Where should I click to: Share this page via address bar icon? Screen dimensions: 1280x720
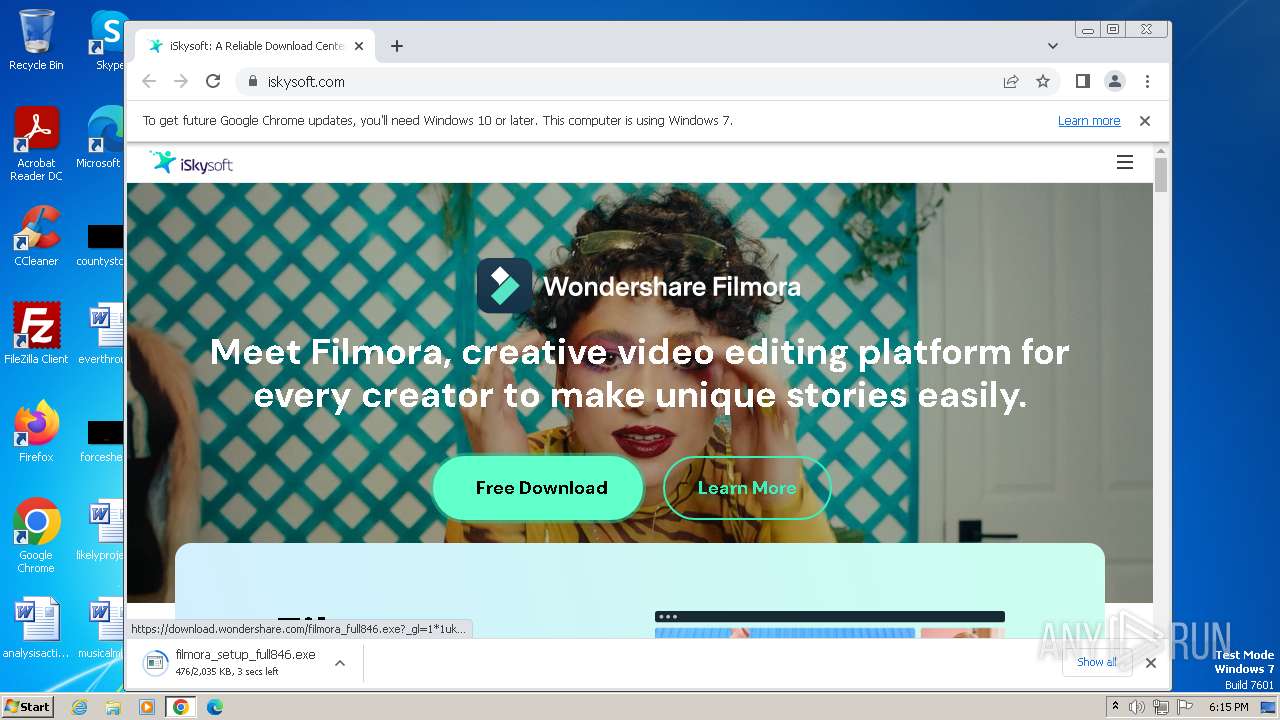1011,82
